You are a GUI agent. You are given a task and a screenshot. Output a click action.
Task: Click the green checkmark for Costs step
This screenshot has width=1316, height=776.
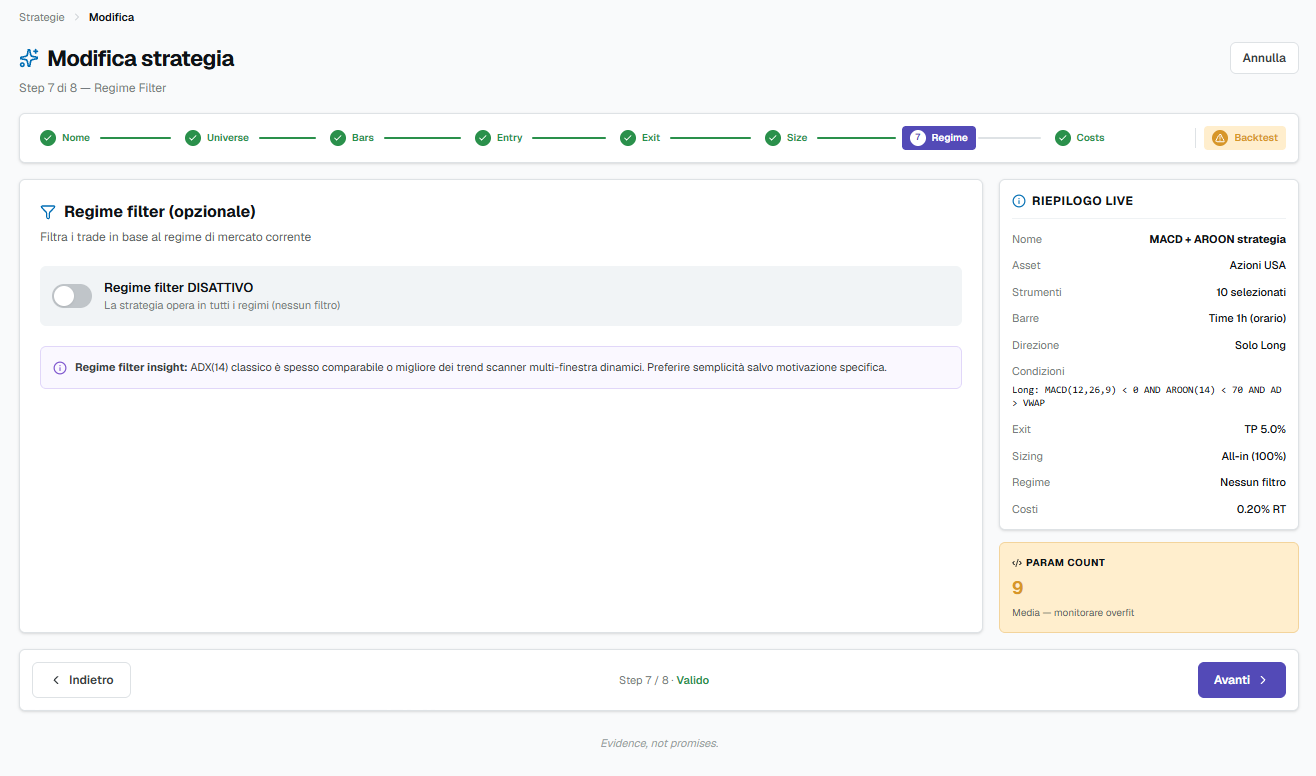(x=1063, y=138)
